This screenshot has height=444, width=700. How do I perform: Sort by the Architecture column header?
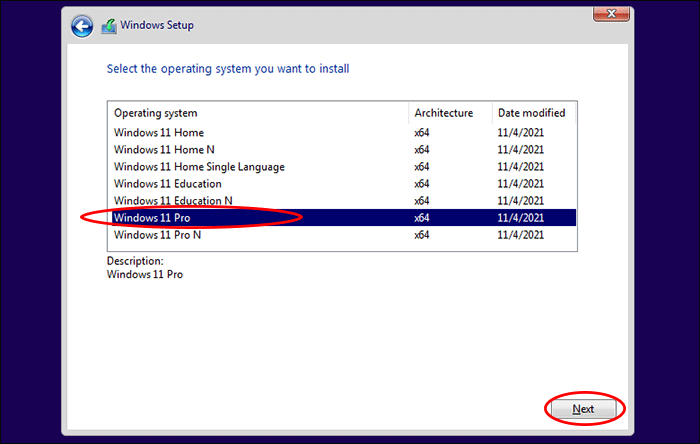443,113
